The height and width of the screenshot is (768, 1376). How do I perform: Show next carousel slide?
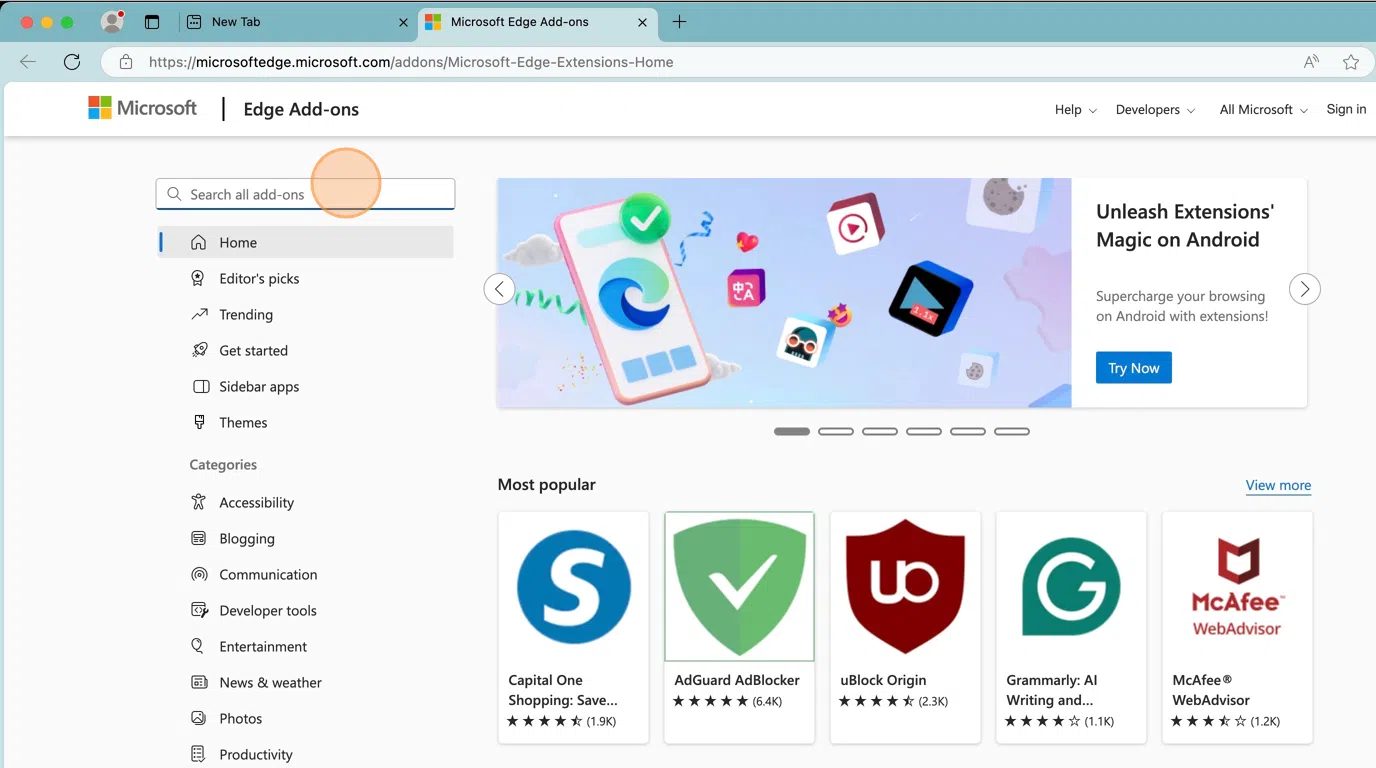[x=1304, y=289]
